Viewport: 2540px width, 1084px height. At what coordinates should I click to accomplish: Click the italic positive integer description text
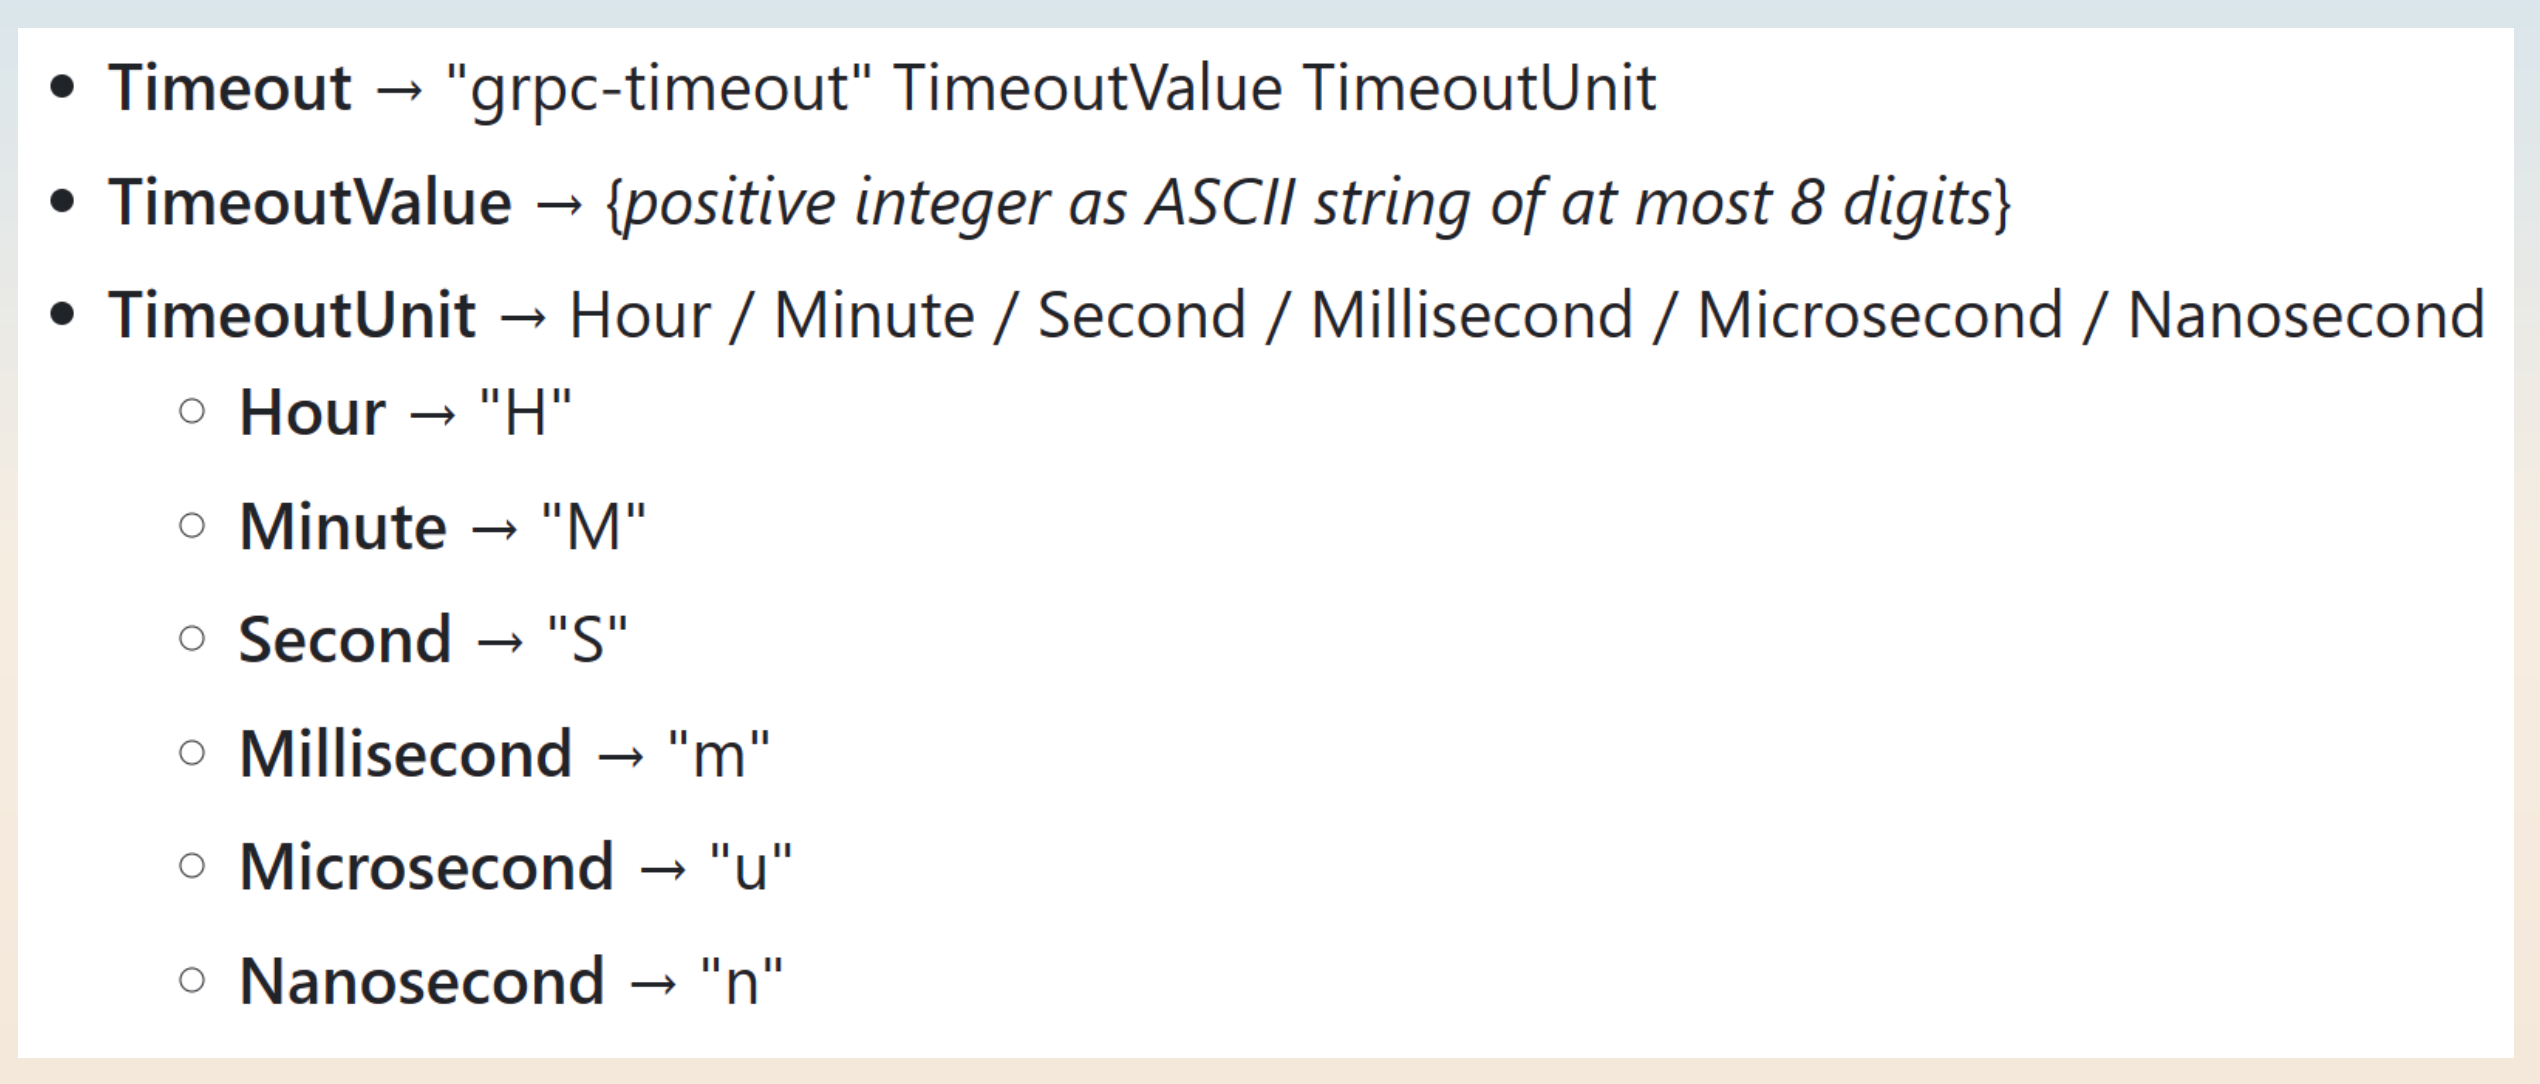[1308, 203]
